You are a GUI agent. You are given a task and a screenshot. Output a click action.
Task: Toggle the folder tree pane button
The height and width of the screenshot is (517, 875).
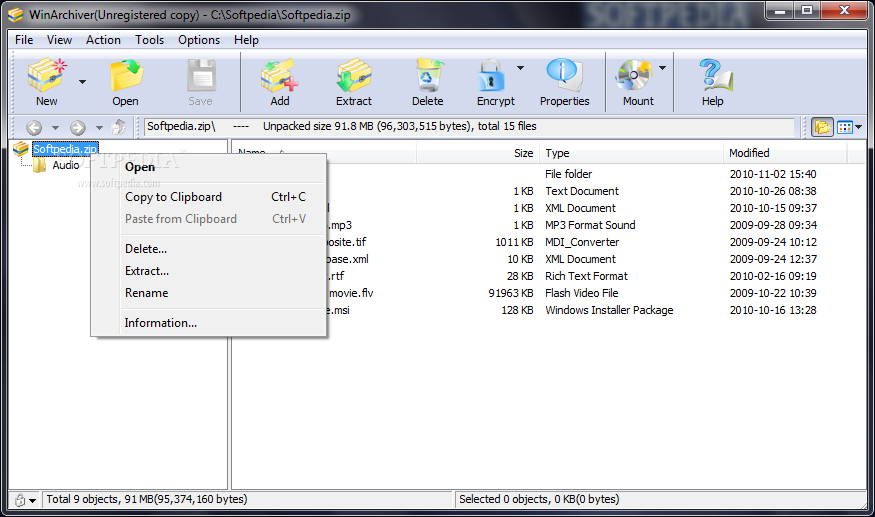tap(822, 127)
